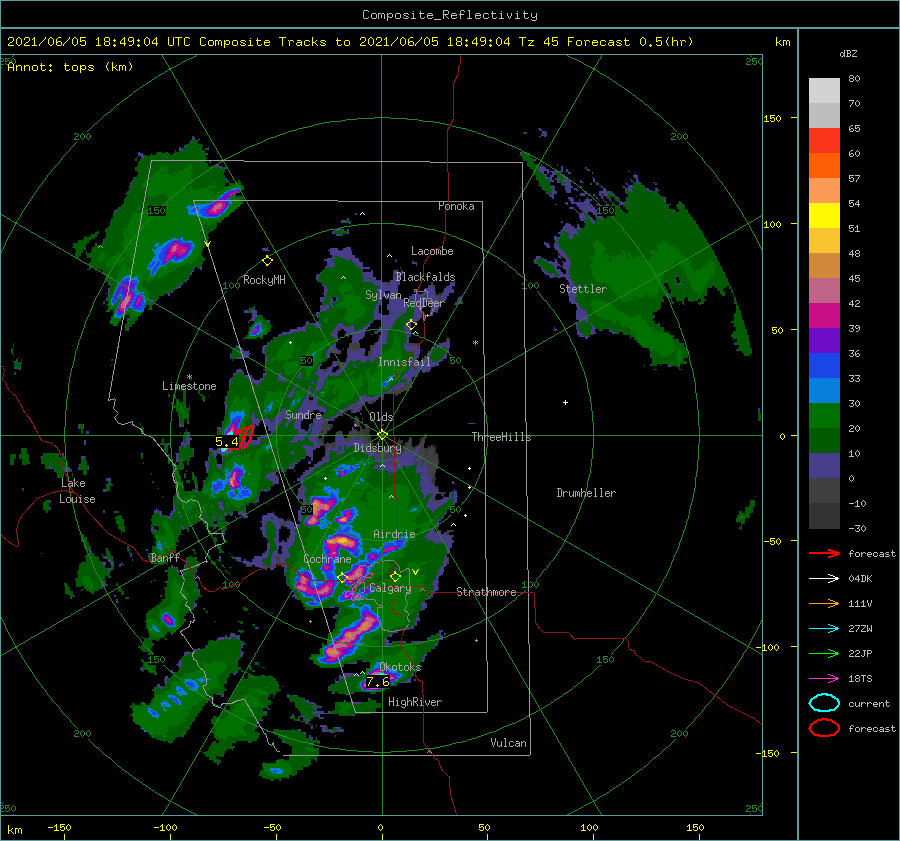This screenshot has width=900, height=841.
Task: Select the cyan 27ZW arrow legend icon
Action: [824, 629]
